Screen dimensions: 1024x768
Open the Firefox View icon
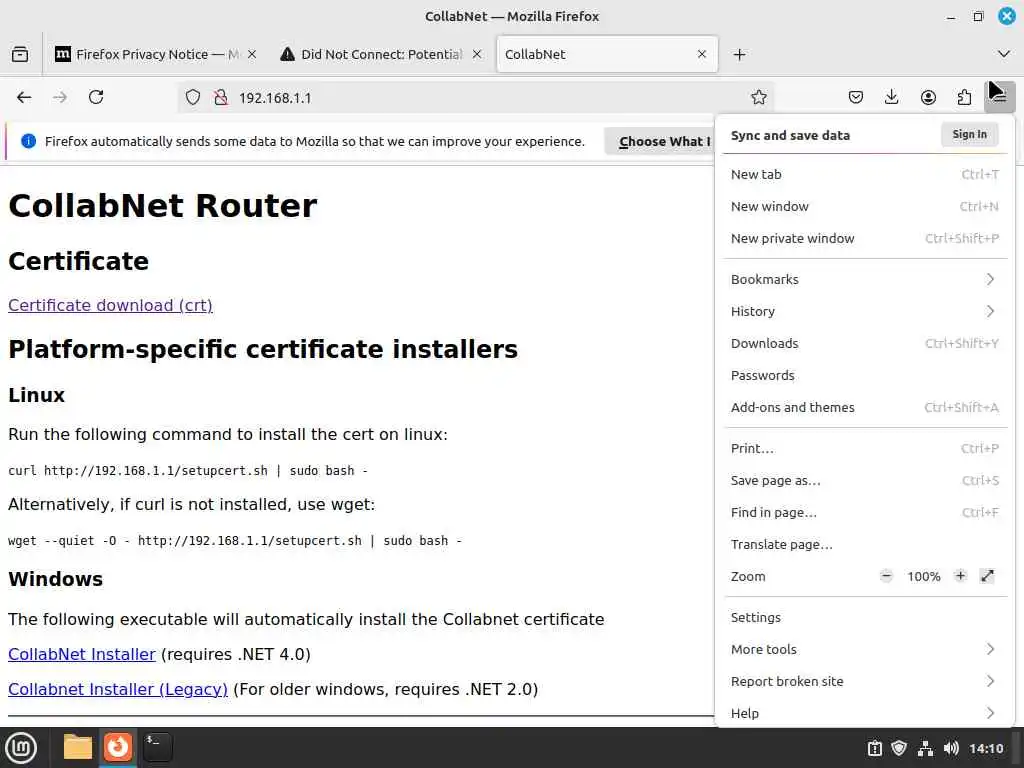[x=20, y=54]
